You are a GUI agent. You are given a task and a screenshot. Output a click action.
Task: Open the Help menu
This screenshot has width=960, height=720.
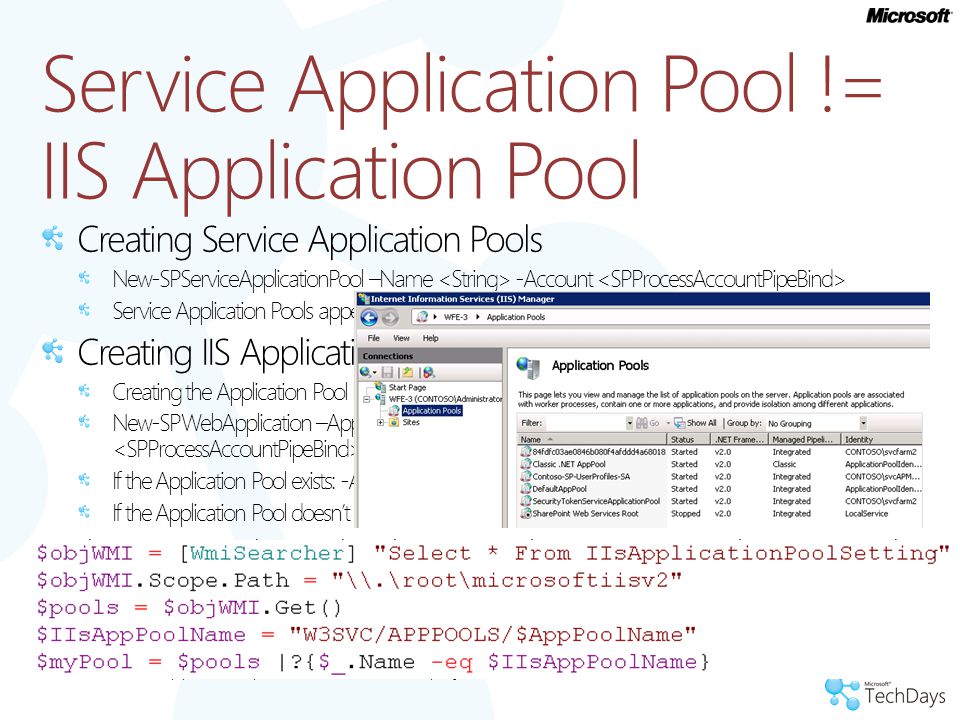click(430, 338)
